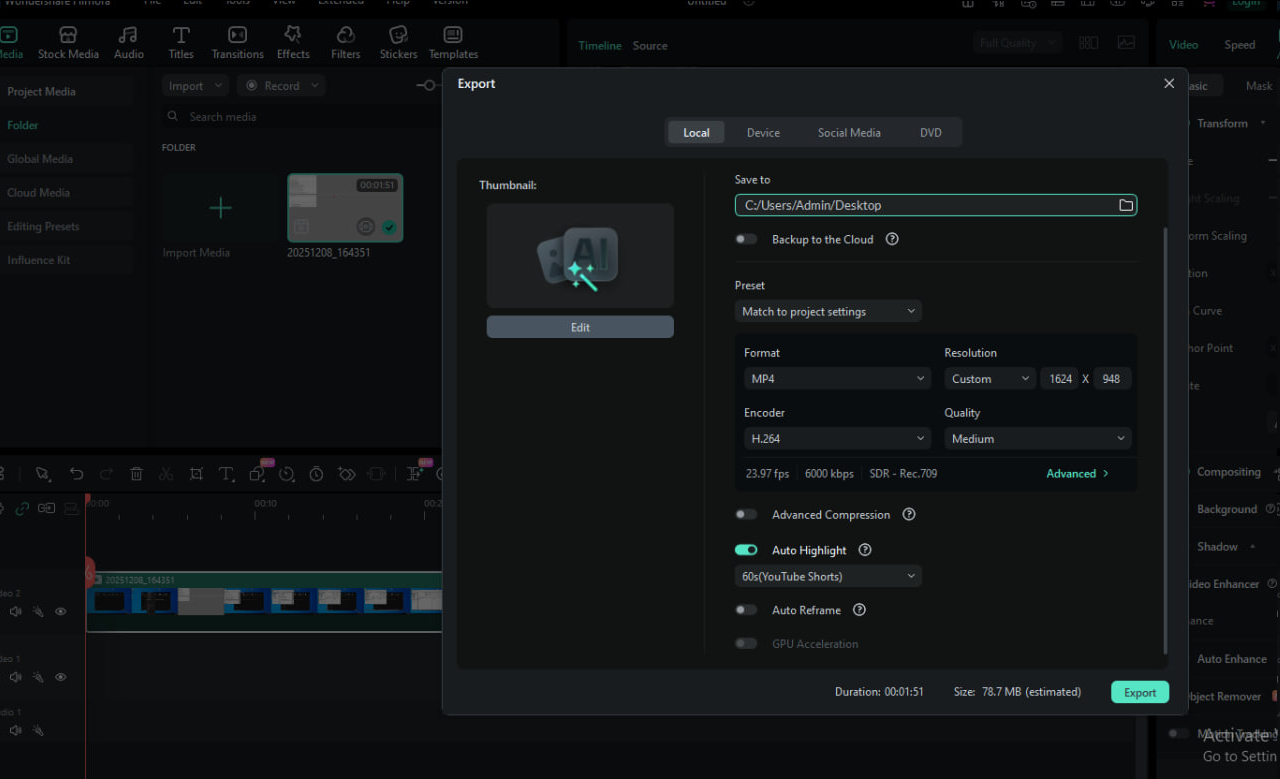Click the Speed icon in timeline toolbar
This screenshot has width=1280, height=779.
coord(287,474)
